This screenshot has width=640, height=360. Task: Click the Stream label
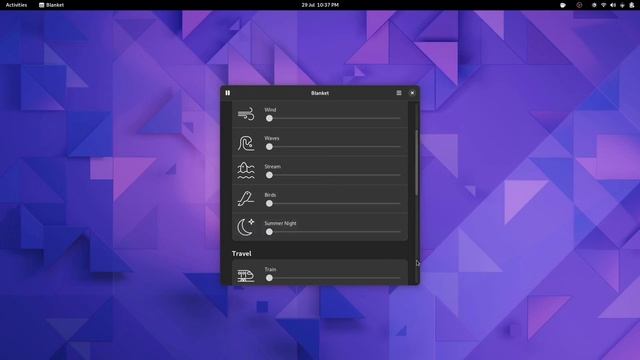click(x=272, y=167)
